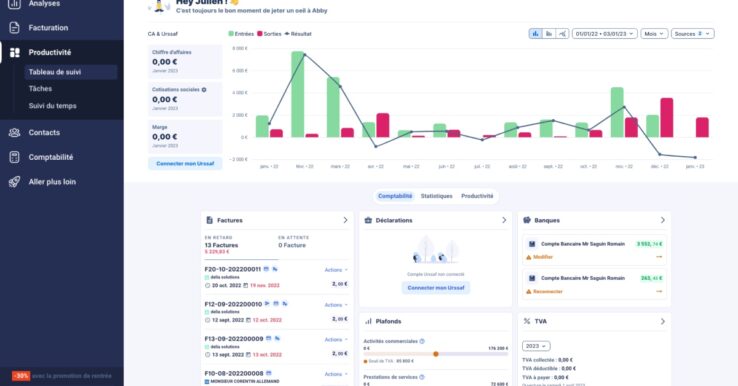Expand the Factures card chevron arrow
This screenshot has height=386, width=738.
point(345,220)
